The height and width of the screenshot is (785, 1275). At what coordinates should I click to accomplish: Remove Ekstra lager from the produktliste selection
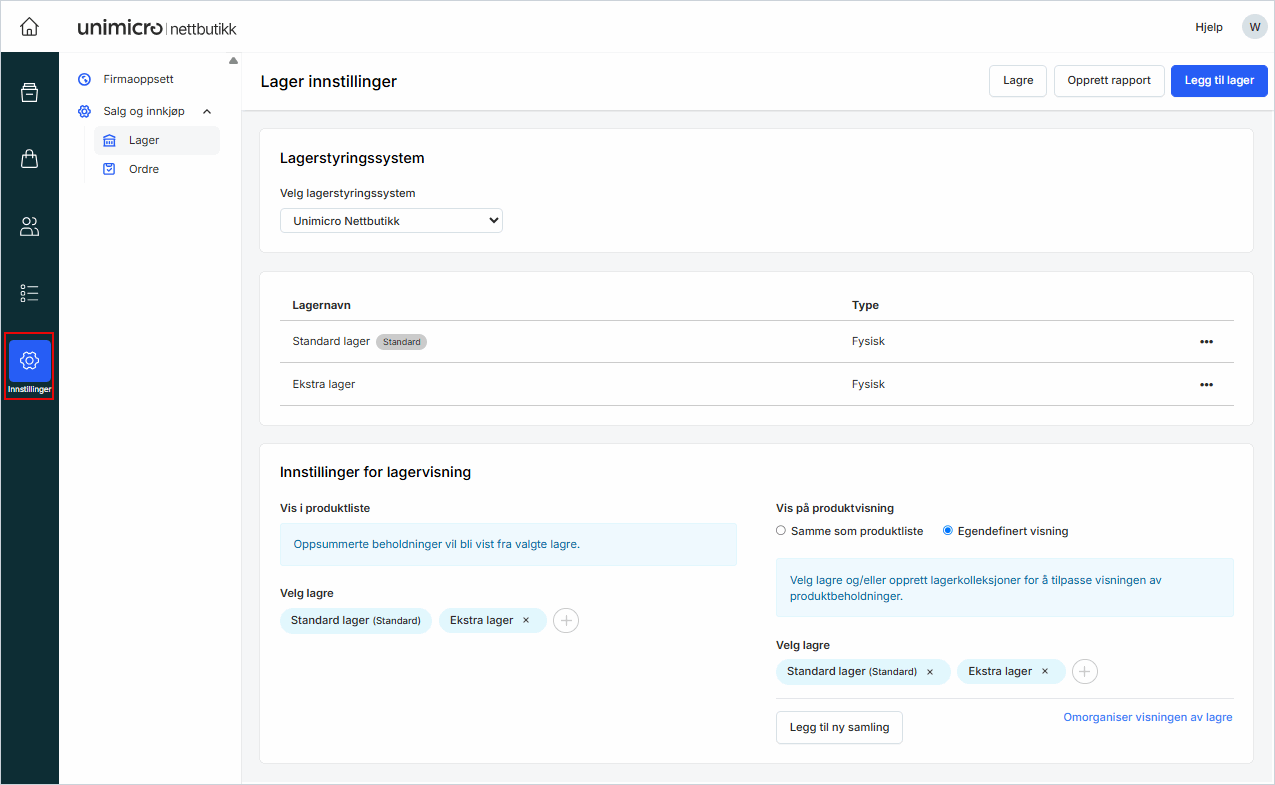[526, 621]
